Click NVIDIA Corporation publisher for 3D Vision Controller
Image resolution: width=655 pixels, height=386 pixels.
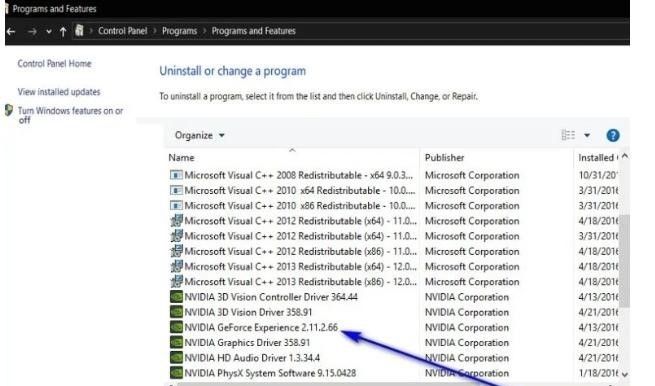click(467, 297)
